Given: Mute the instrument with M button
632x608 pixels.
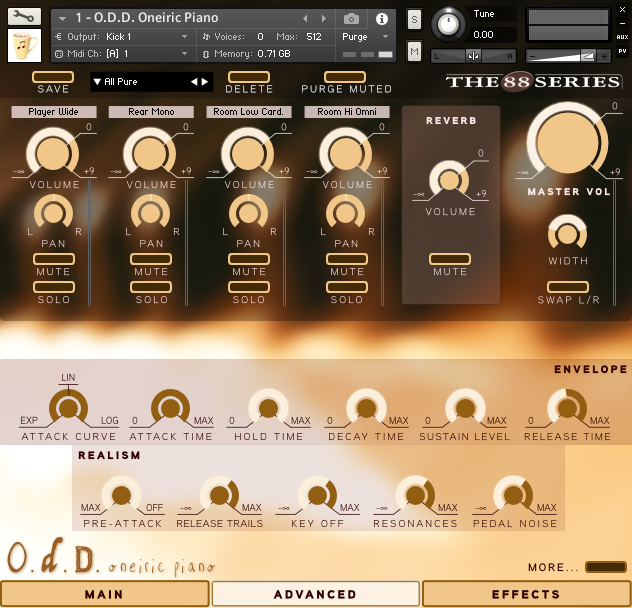Looking at the screenshot, I should tap(414, 51).
